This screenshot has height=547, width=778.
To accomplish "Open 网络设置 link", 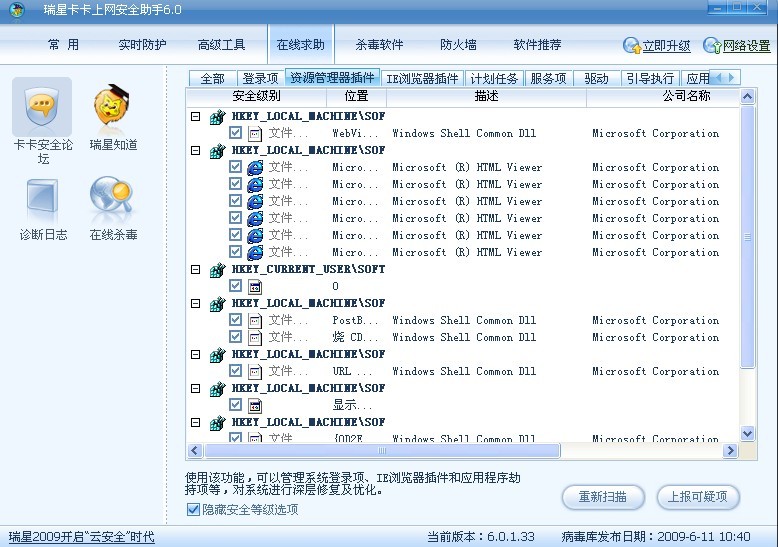I will click(746, 46).
